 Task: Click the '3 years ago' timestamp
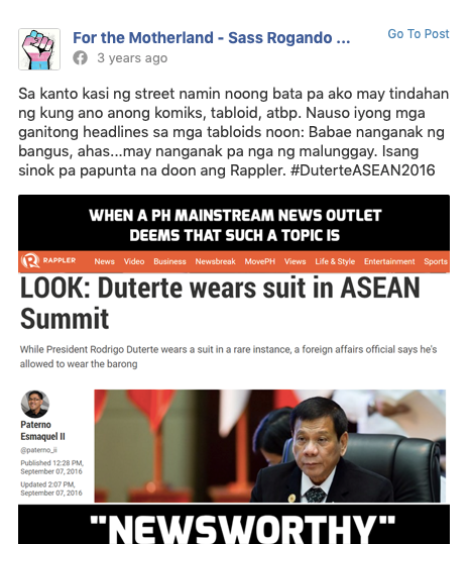pyautogui.click(x=132, y=58)
